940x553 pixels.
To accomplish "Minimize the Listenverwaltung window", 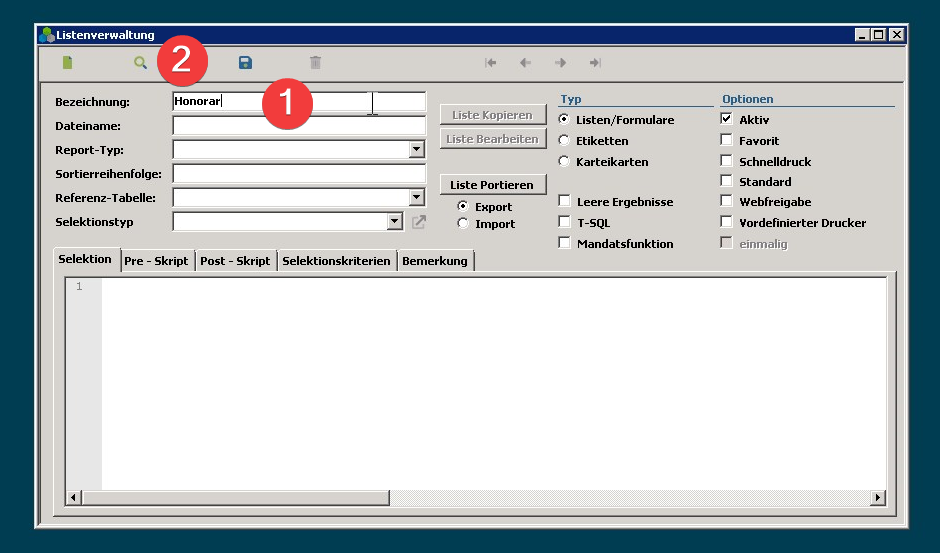I will coord(862,35).
